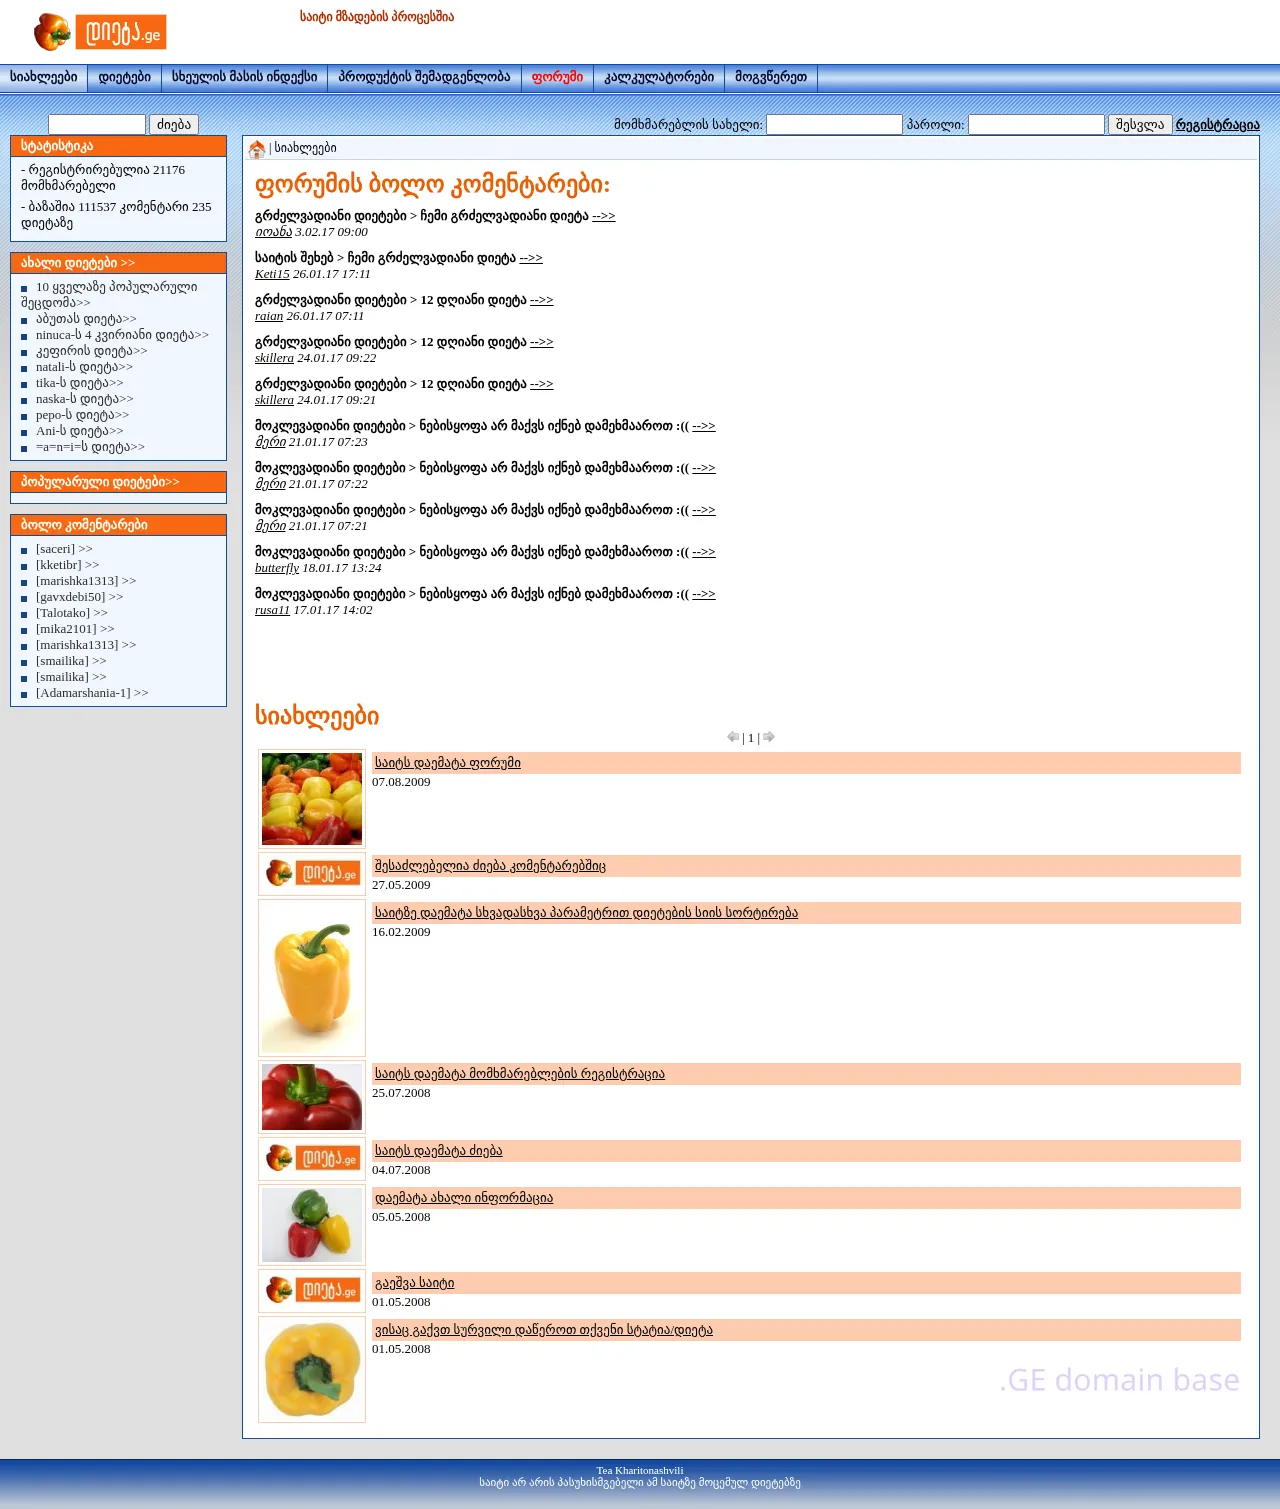Screen dimensions: 1280x1509
Task: Open the რეგისტრაცია registration link
Action: [x=1217, y=125]
